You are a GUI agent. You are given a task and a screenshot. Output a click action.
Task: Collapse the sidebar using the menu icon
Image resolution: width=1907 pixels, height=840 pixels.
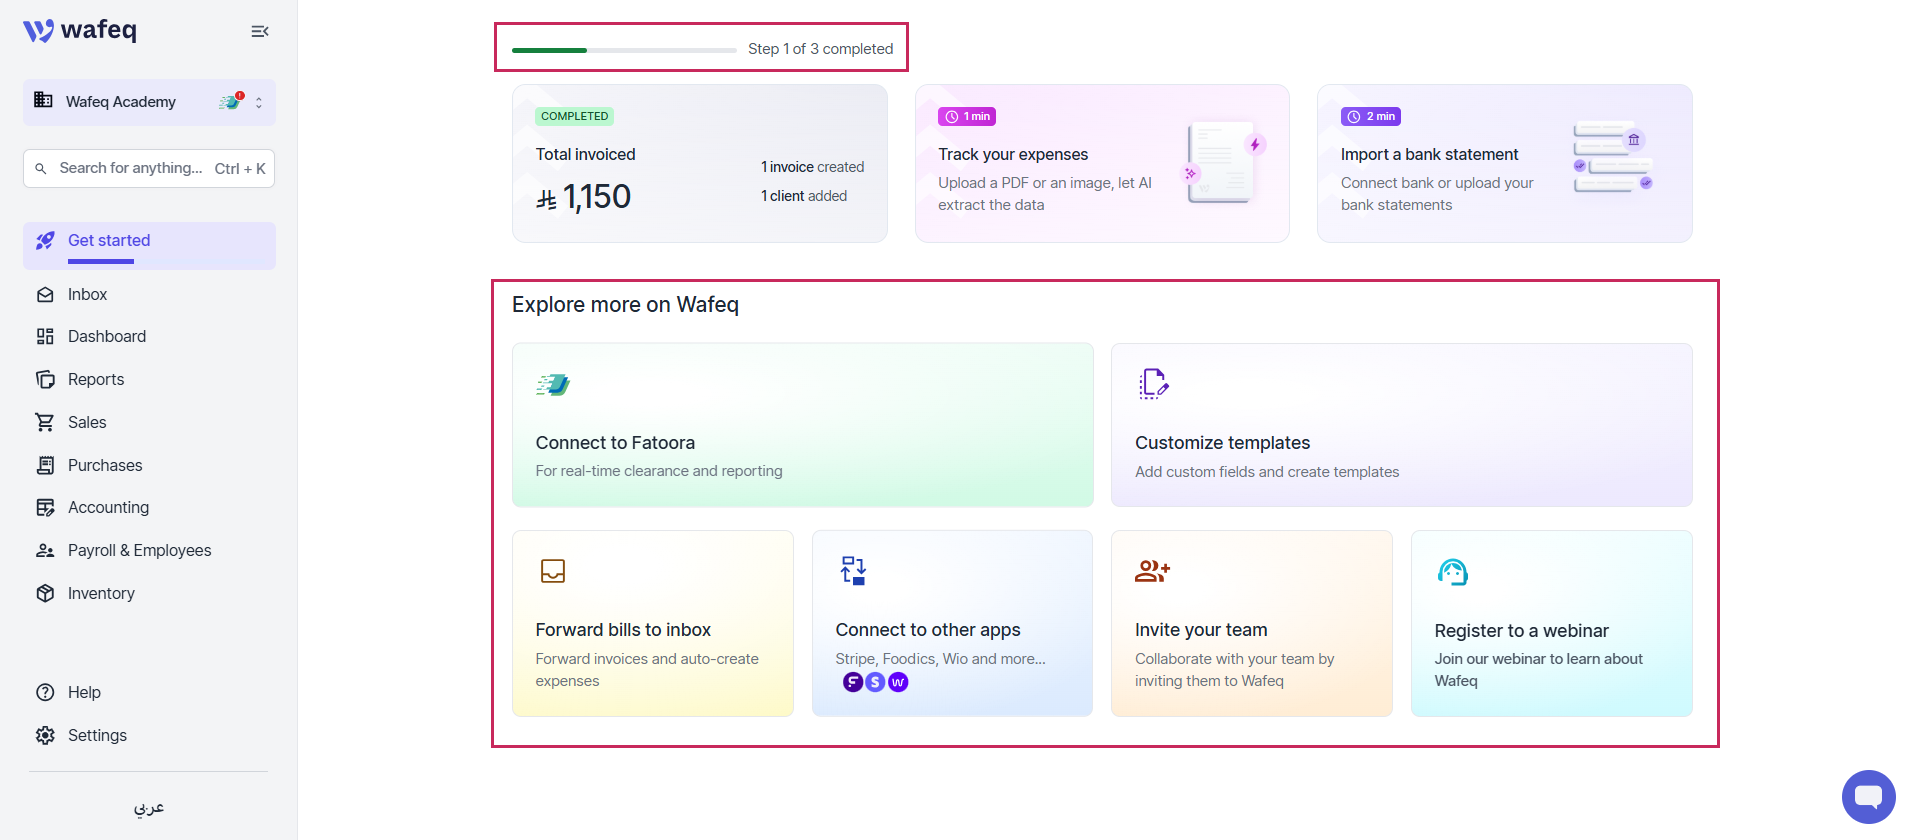pos(259,31)
